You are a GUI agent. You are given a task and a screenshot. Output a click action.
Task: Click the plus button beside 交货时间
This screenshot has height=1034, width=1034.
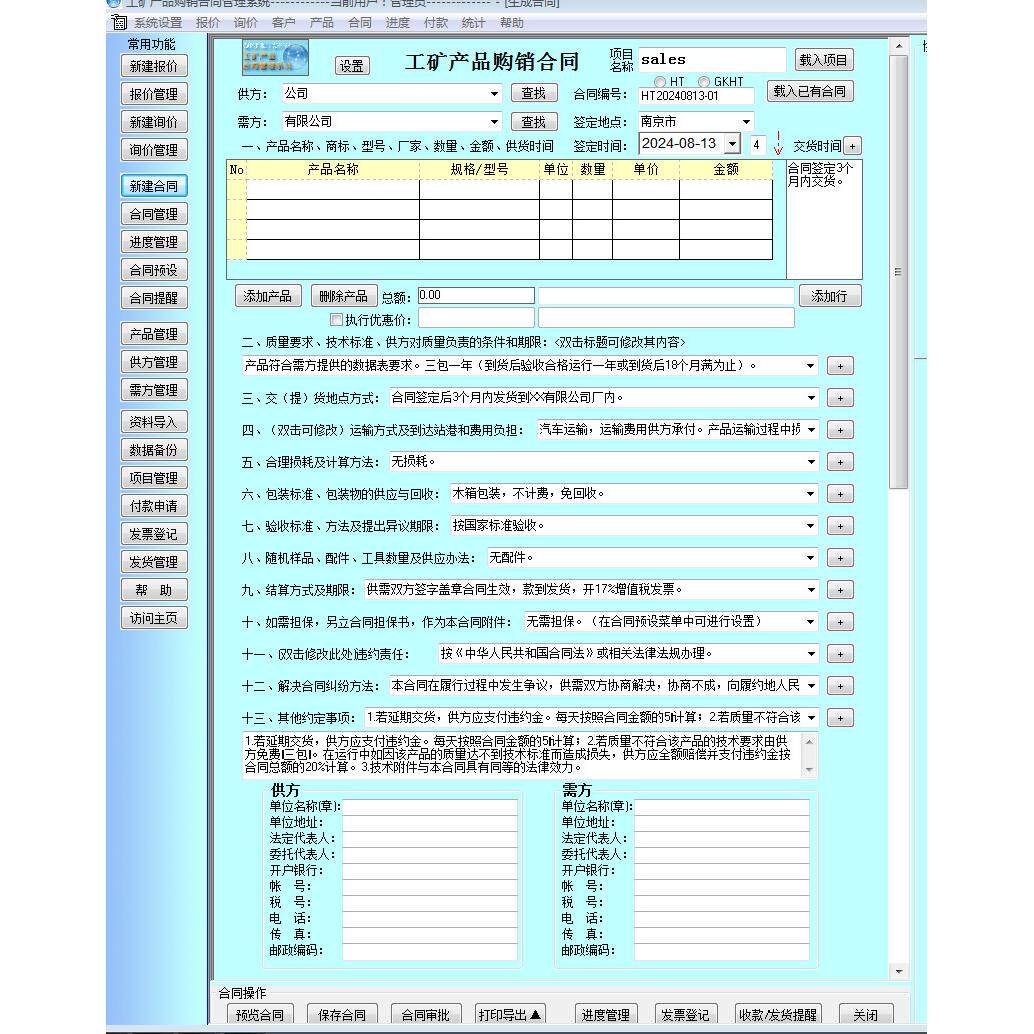[852, 146]
